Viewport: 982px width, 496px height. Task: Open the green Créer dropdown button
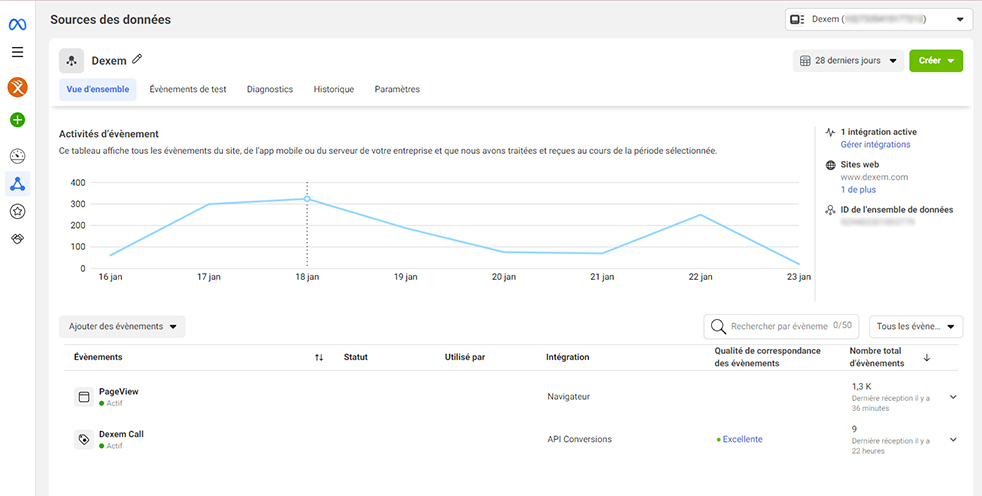click(936, 61)
